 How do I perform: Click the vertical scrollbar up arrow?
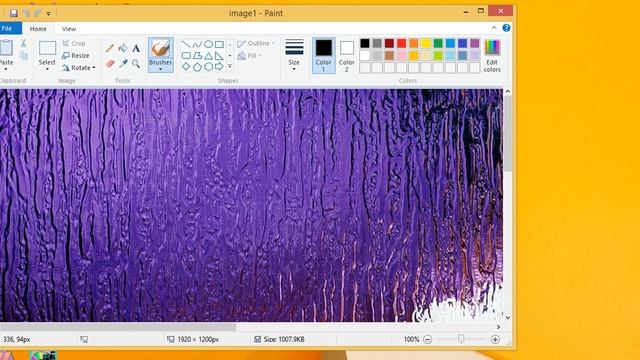pyautogui.click(x=507, y=92)
